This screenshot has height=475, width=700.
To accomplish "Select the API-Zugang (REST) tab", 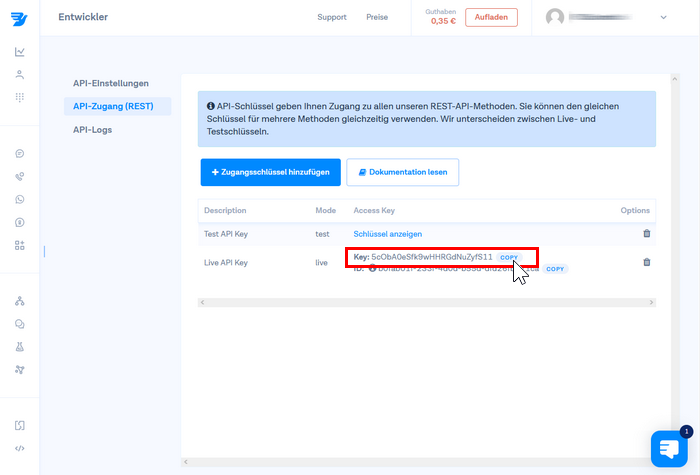I will [x=113, y=106].
